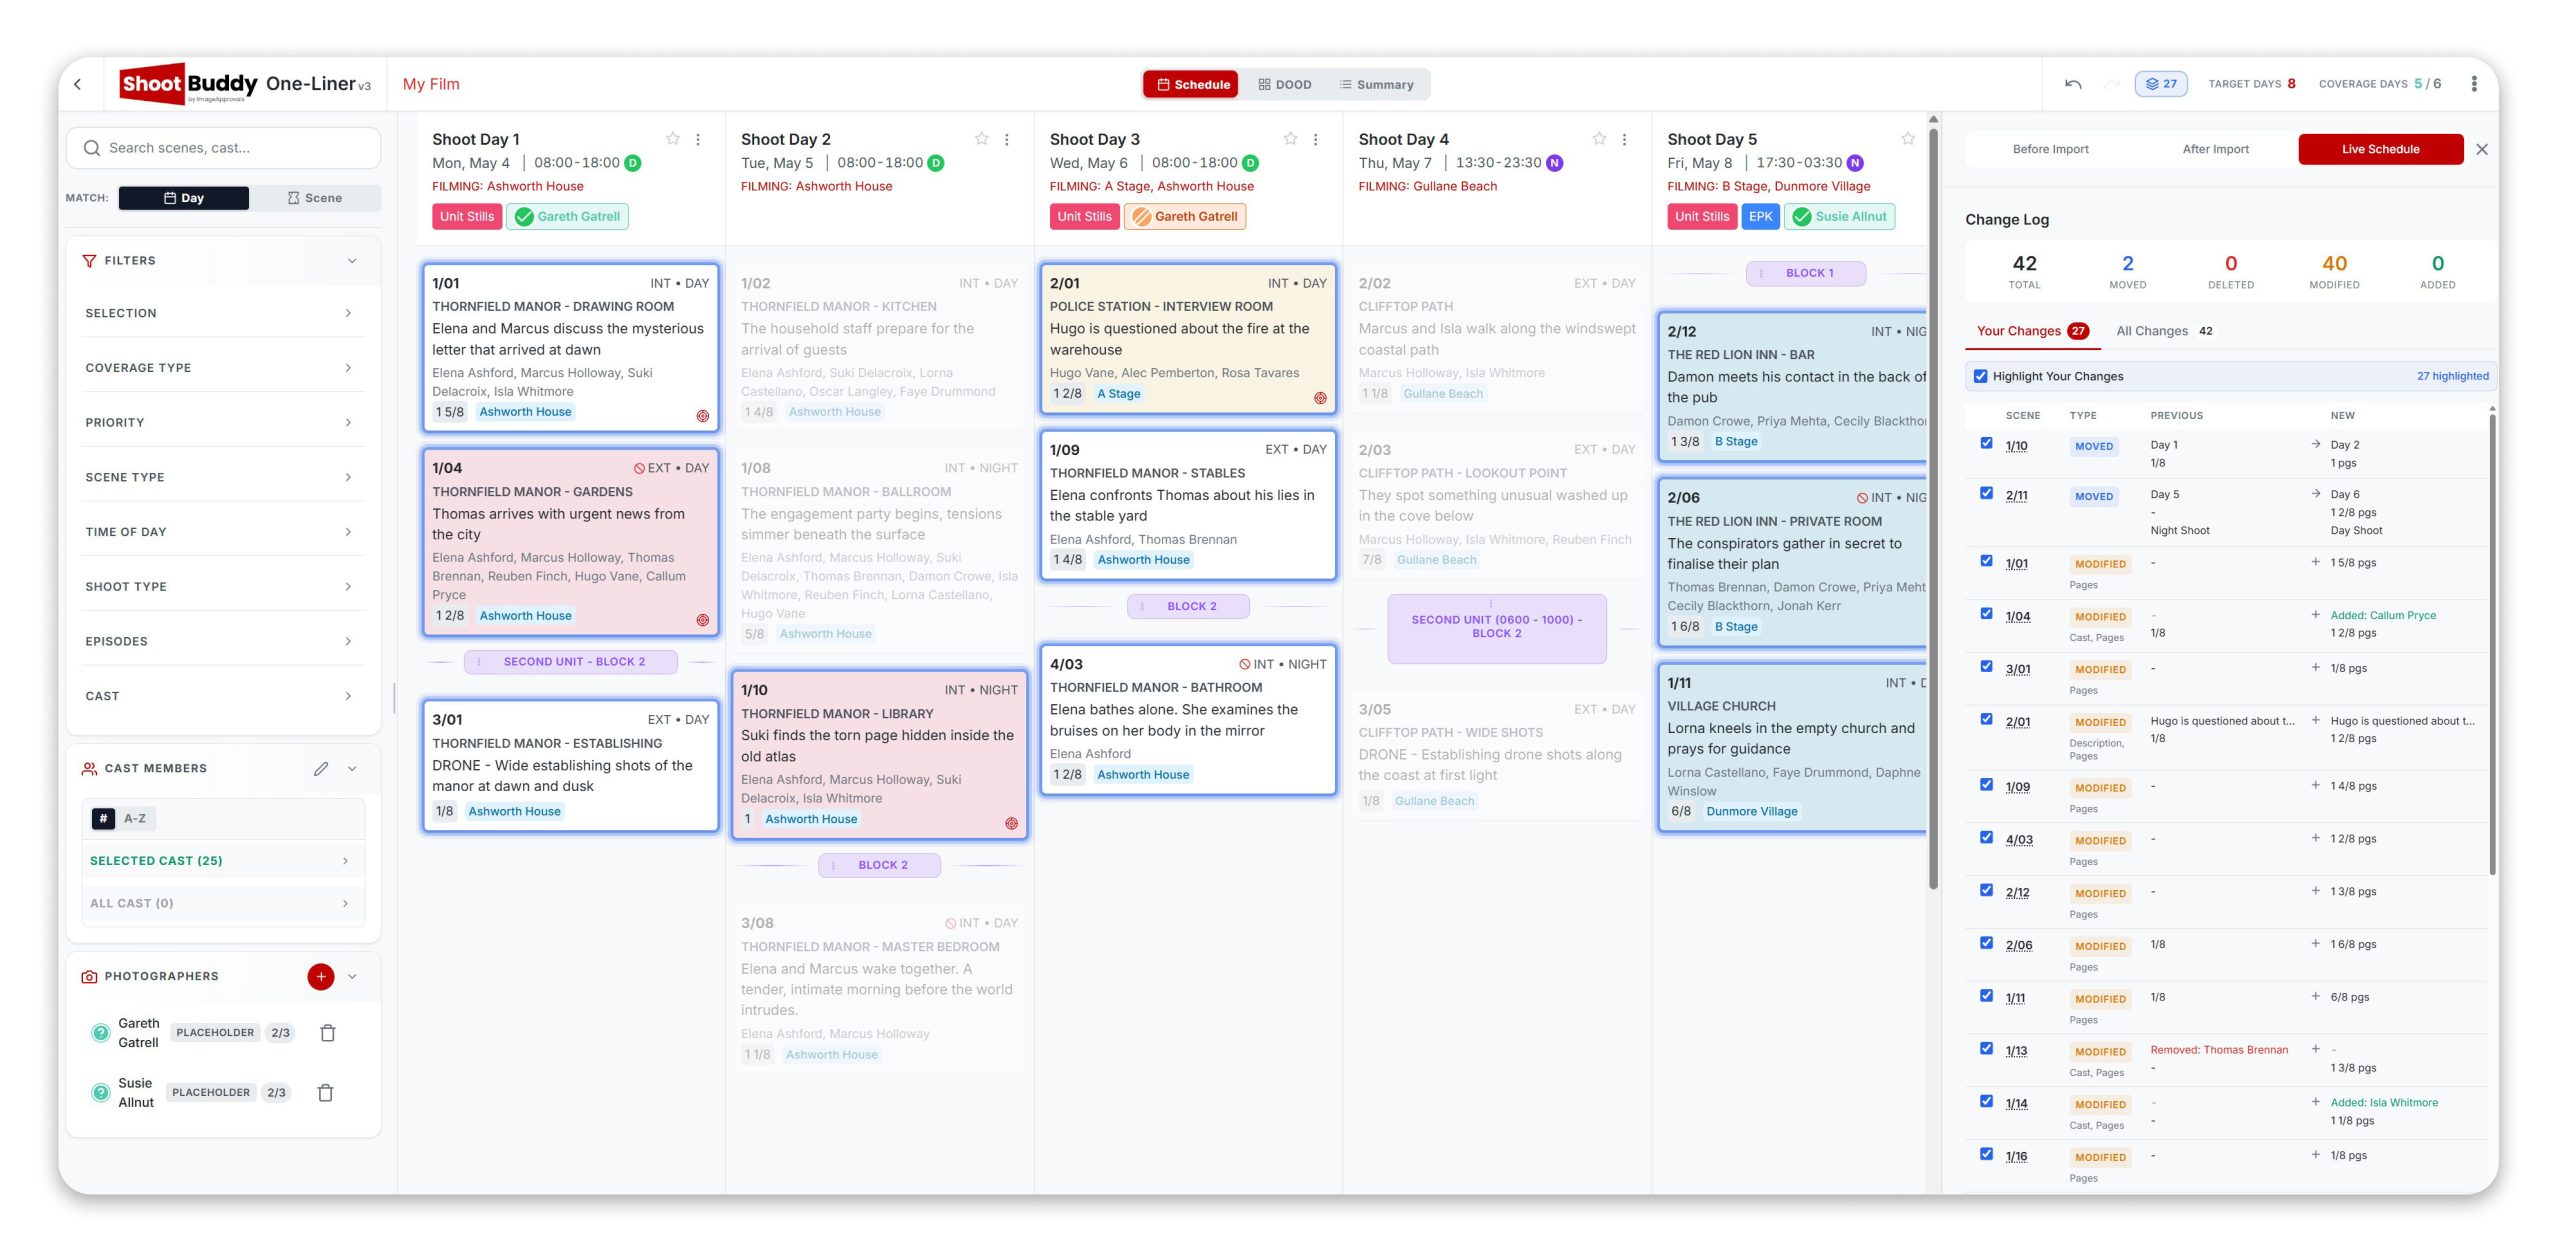Star Shoot Day 3
Viewport: 2560px width, 1253px height.
(x=1291, y=139)
